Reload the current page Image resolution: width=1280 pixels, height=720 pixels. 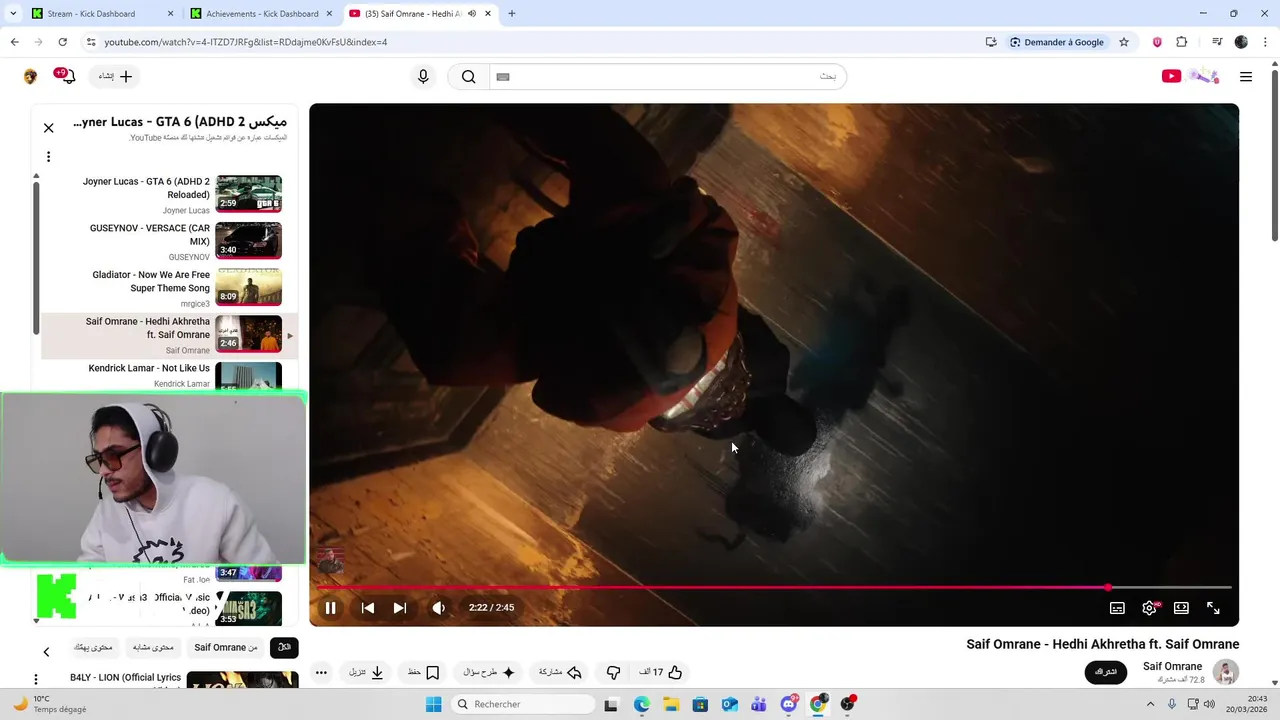coord(62,42)
